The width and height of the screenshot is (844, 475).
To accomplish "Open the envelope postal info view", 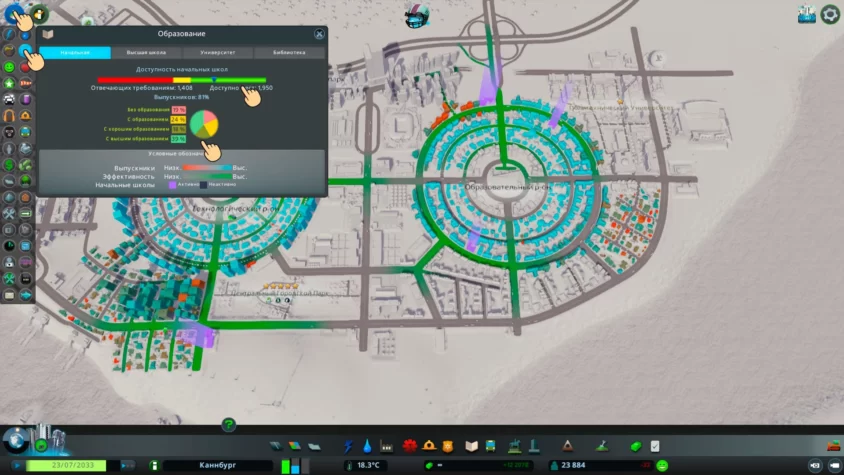I will click(9, 295).
